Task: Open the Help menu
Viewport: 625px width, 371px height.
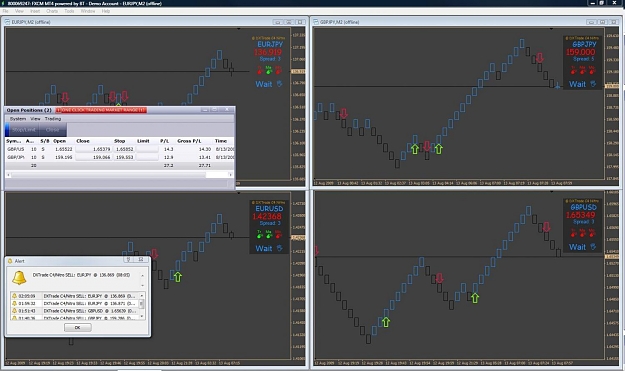Action: pos(106,11)
